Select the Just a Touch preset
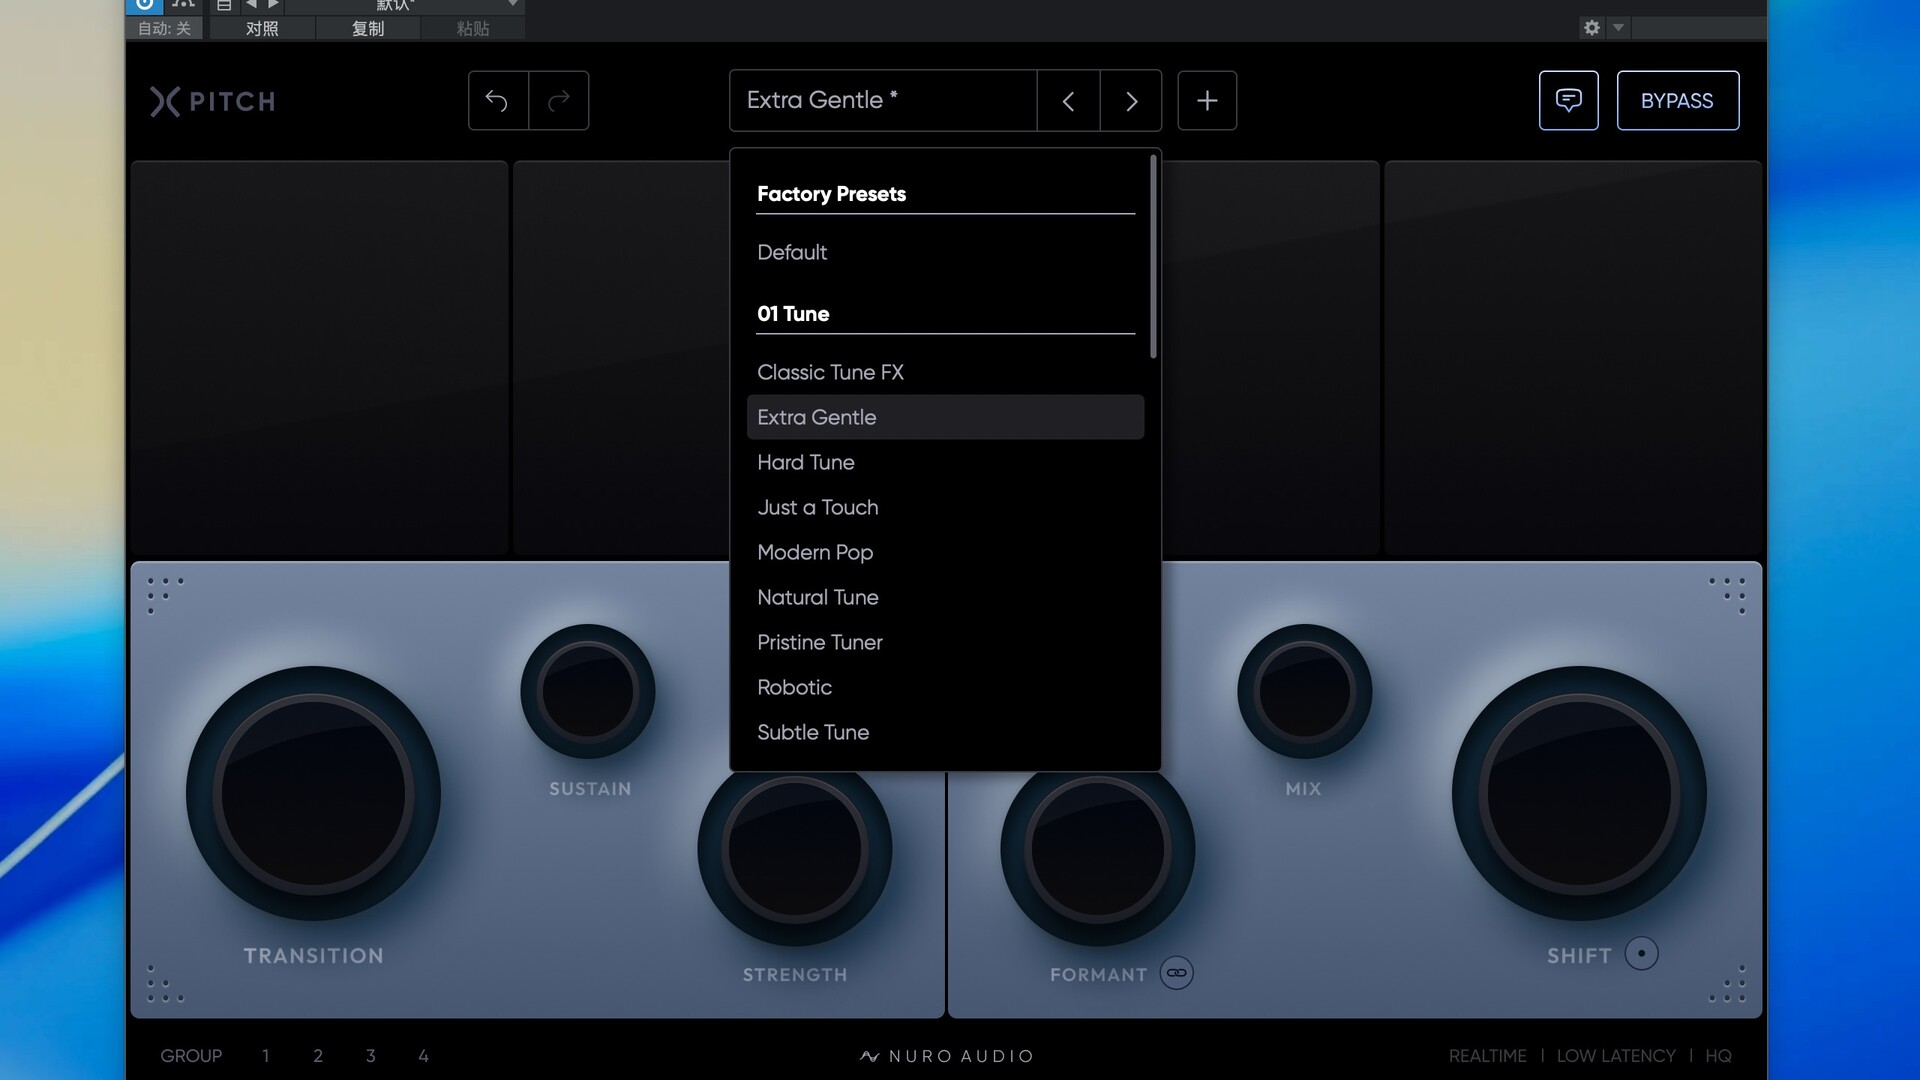 tap(945, 507)
